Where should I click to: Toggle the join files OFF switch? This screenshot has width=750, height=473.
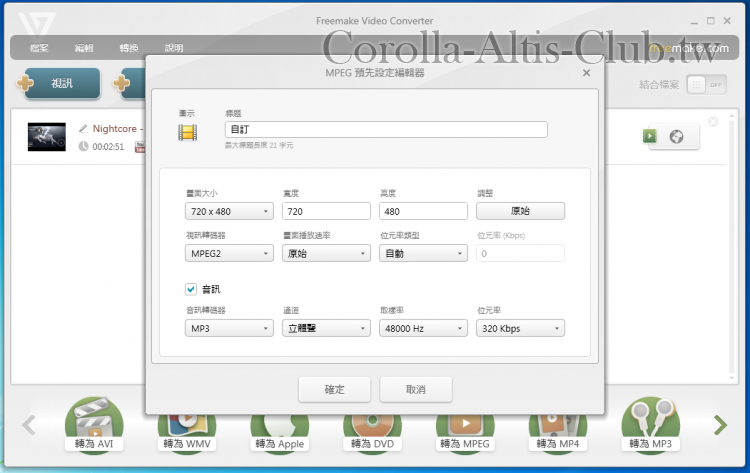[x=707, y=85]
